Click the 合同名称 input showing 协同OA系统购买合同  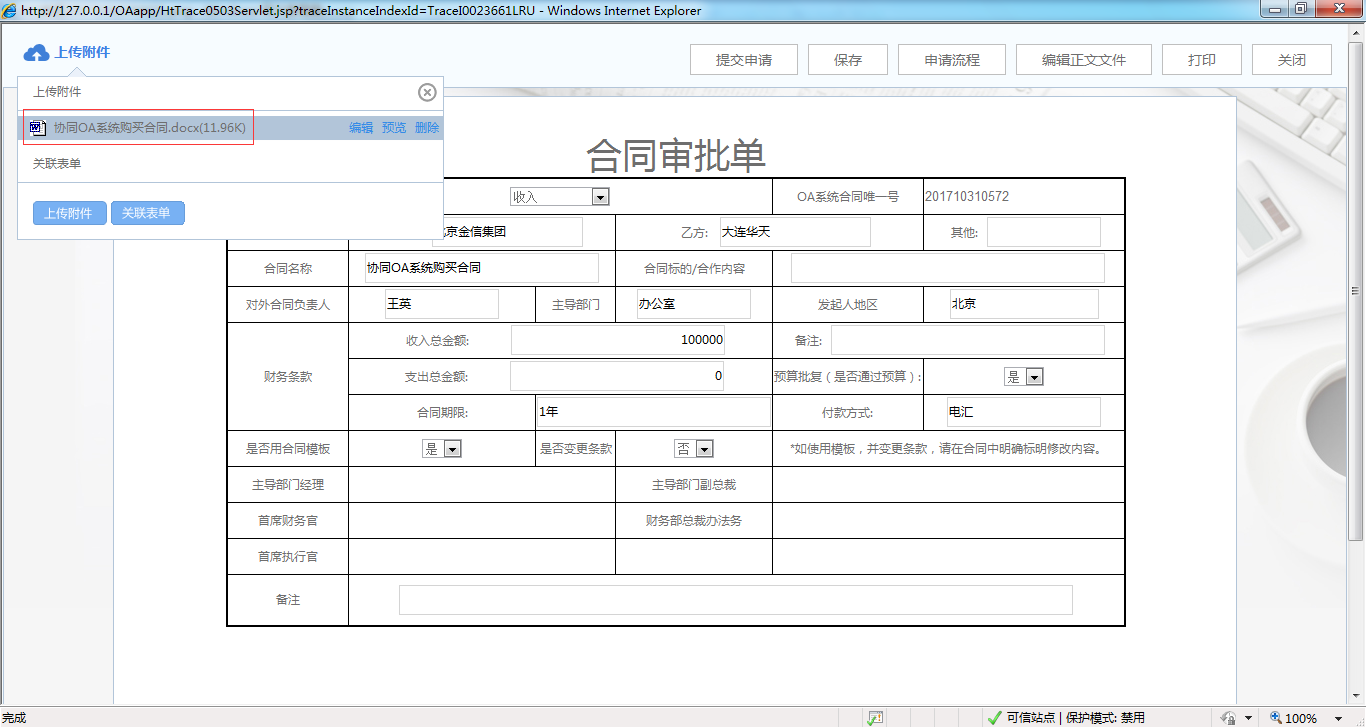pyautogui.click(x=480, y=268)
